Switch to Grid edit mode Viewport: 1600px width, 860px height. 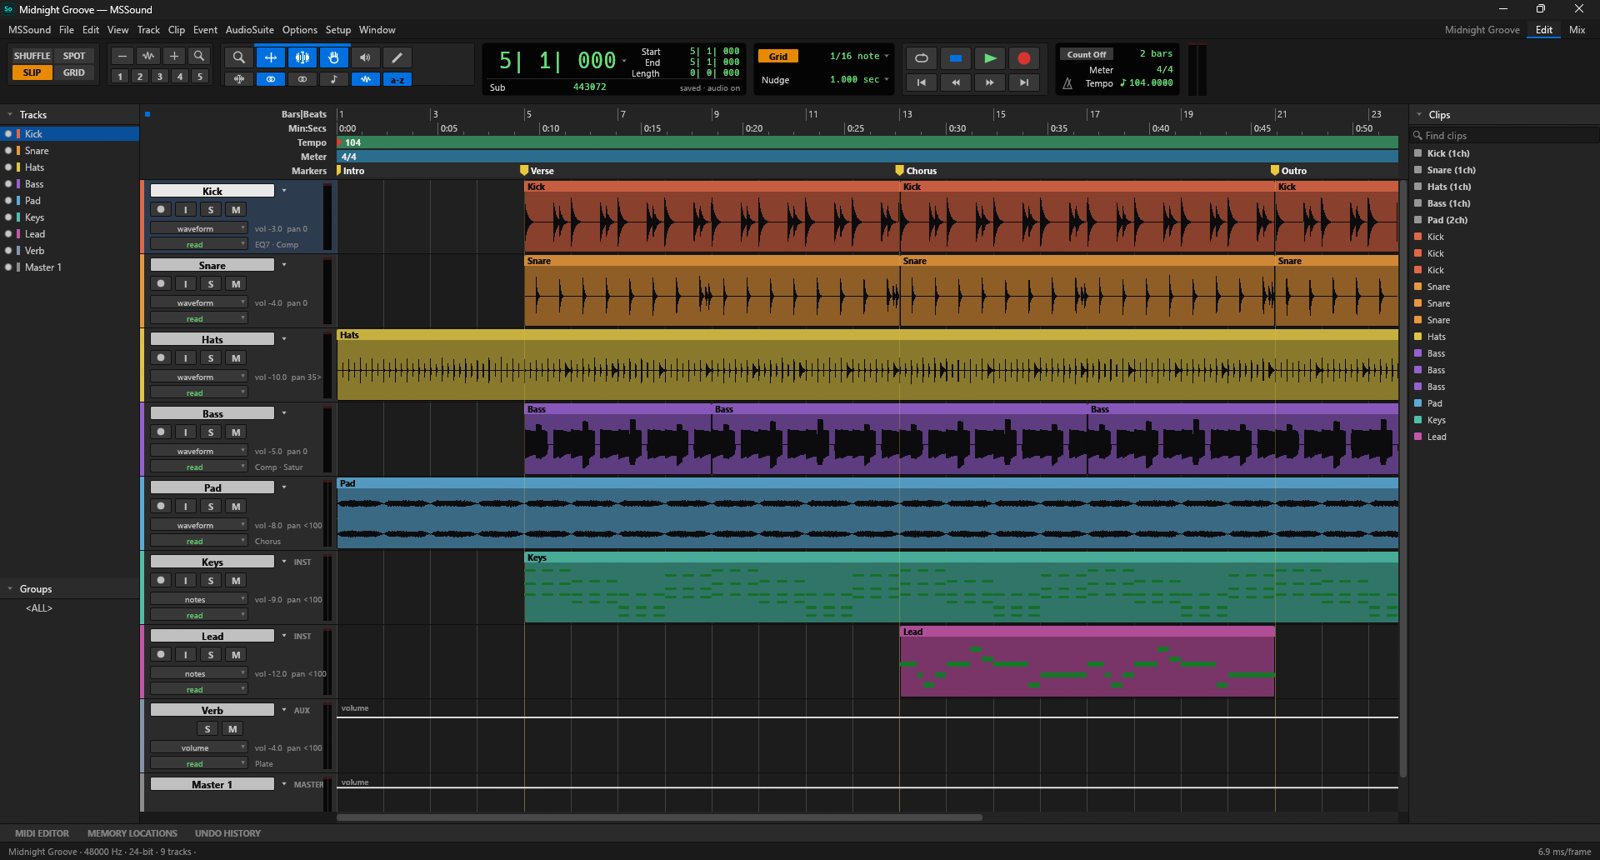74,72
